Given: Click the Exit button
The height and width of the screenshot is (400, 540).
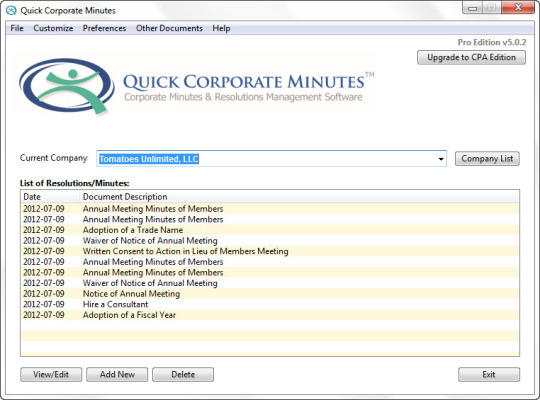Looking at the screenshot, I should [489, 375].
